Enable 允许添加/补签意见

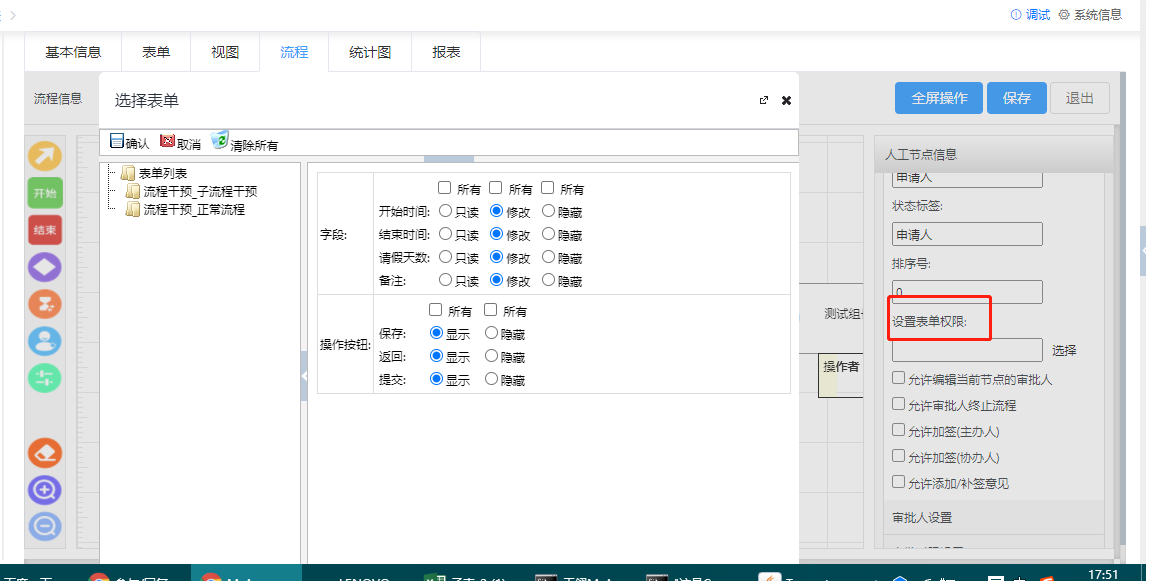[x=898, y=482]
